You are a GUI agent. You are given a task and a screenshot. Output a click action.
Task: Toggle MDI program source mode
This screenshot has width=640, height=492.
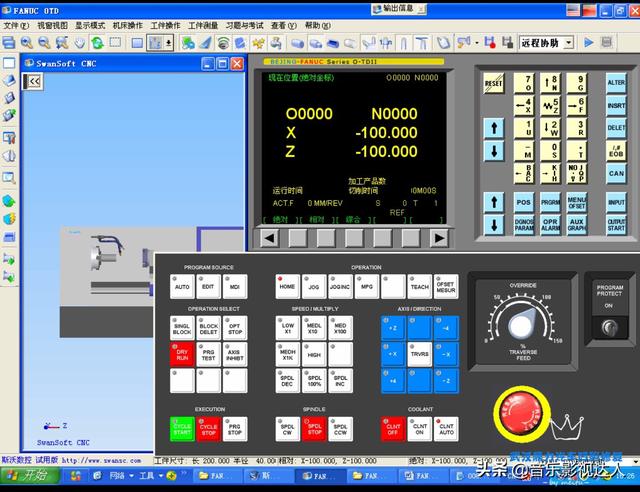235,286
